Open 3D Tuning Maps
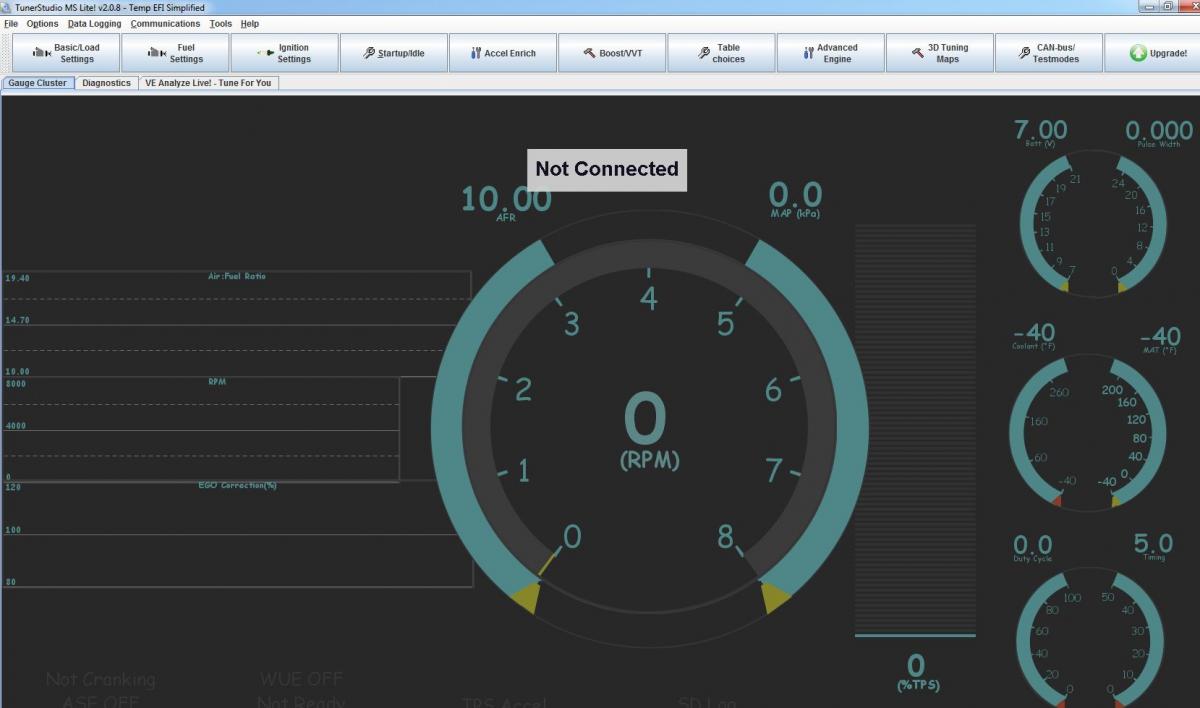1200x708 pixels. 939,53
